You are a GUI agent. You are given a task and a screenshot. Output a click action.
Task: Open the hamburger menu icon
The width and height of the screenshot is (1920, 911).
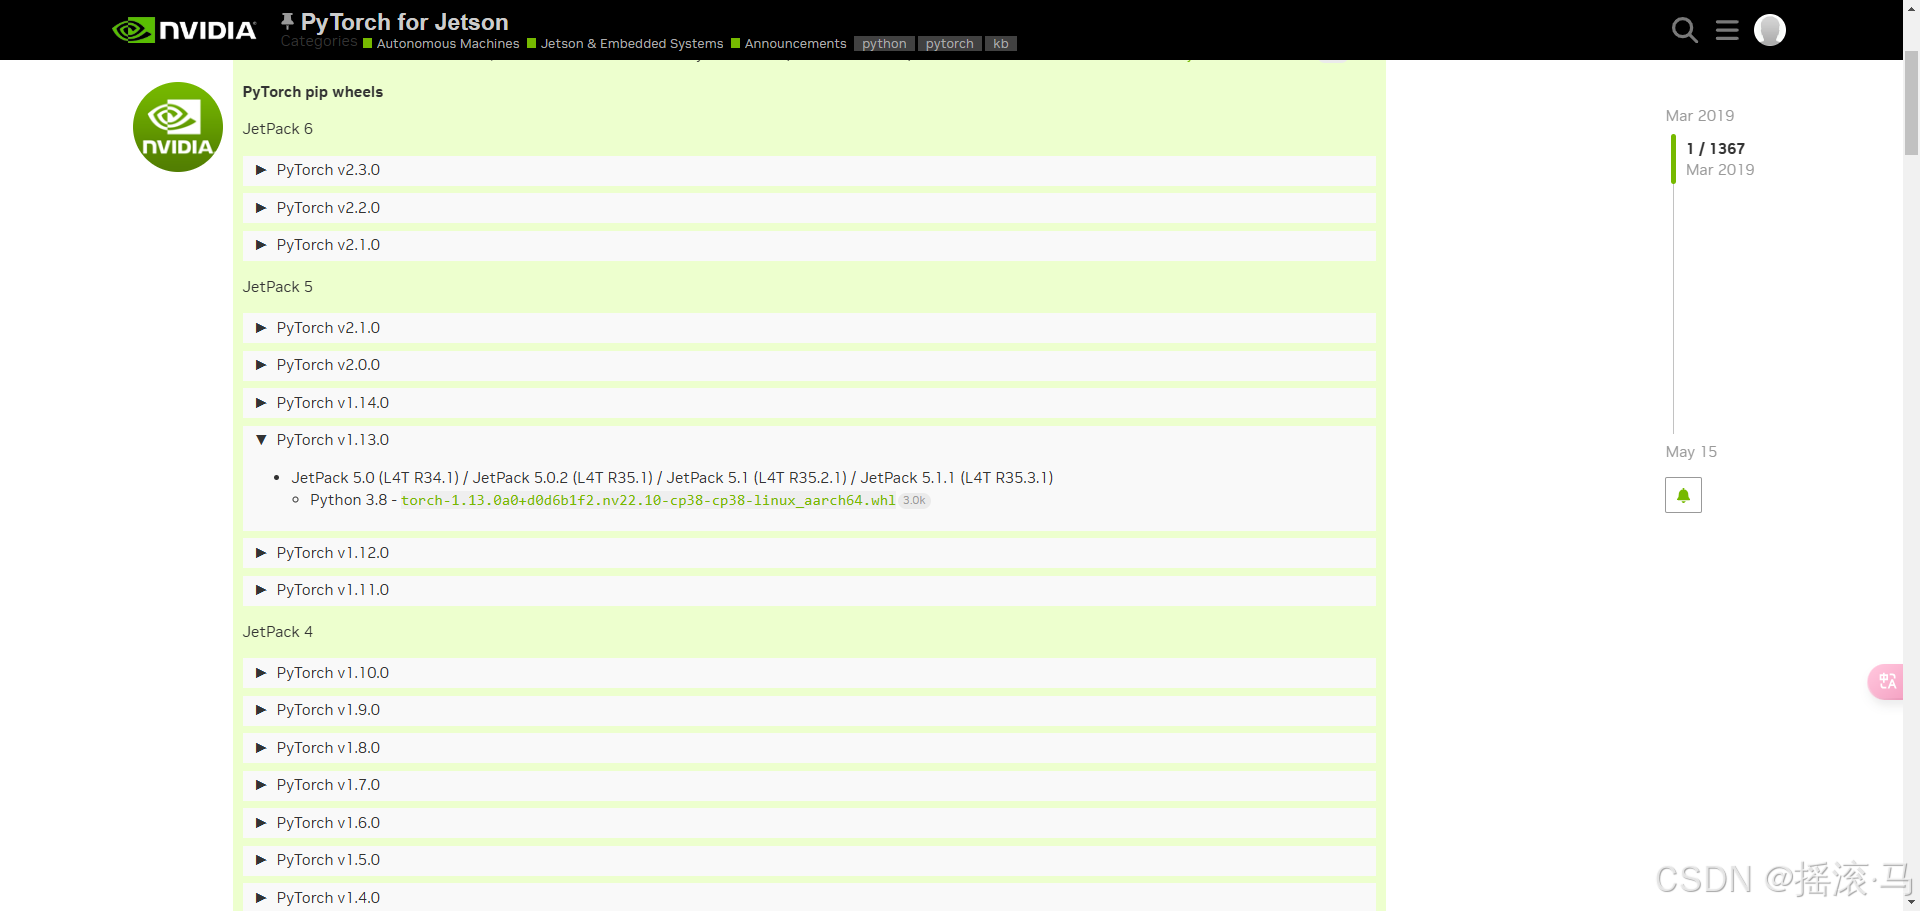tap(1727, 30)
